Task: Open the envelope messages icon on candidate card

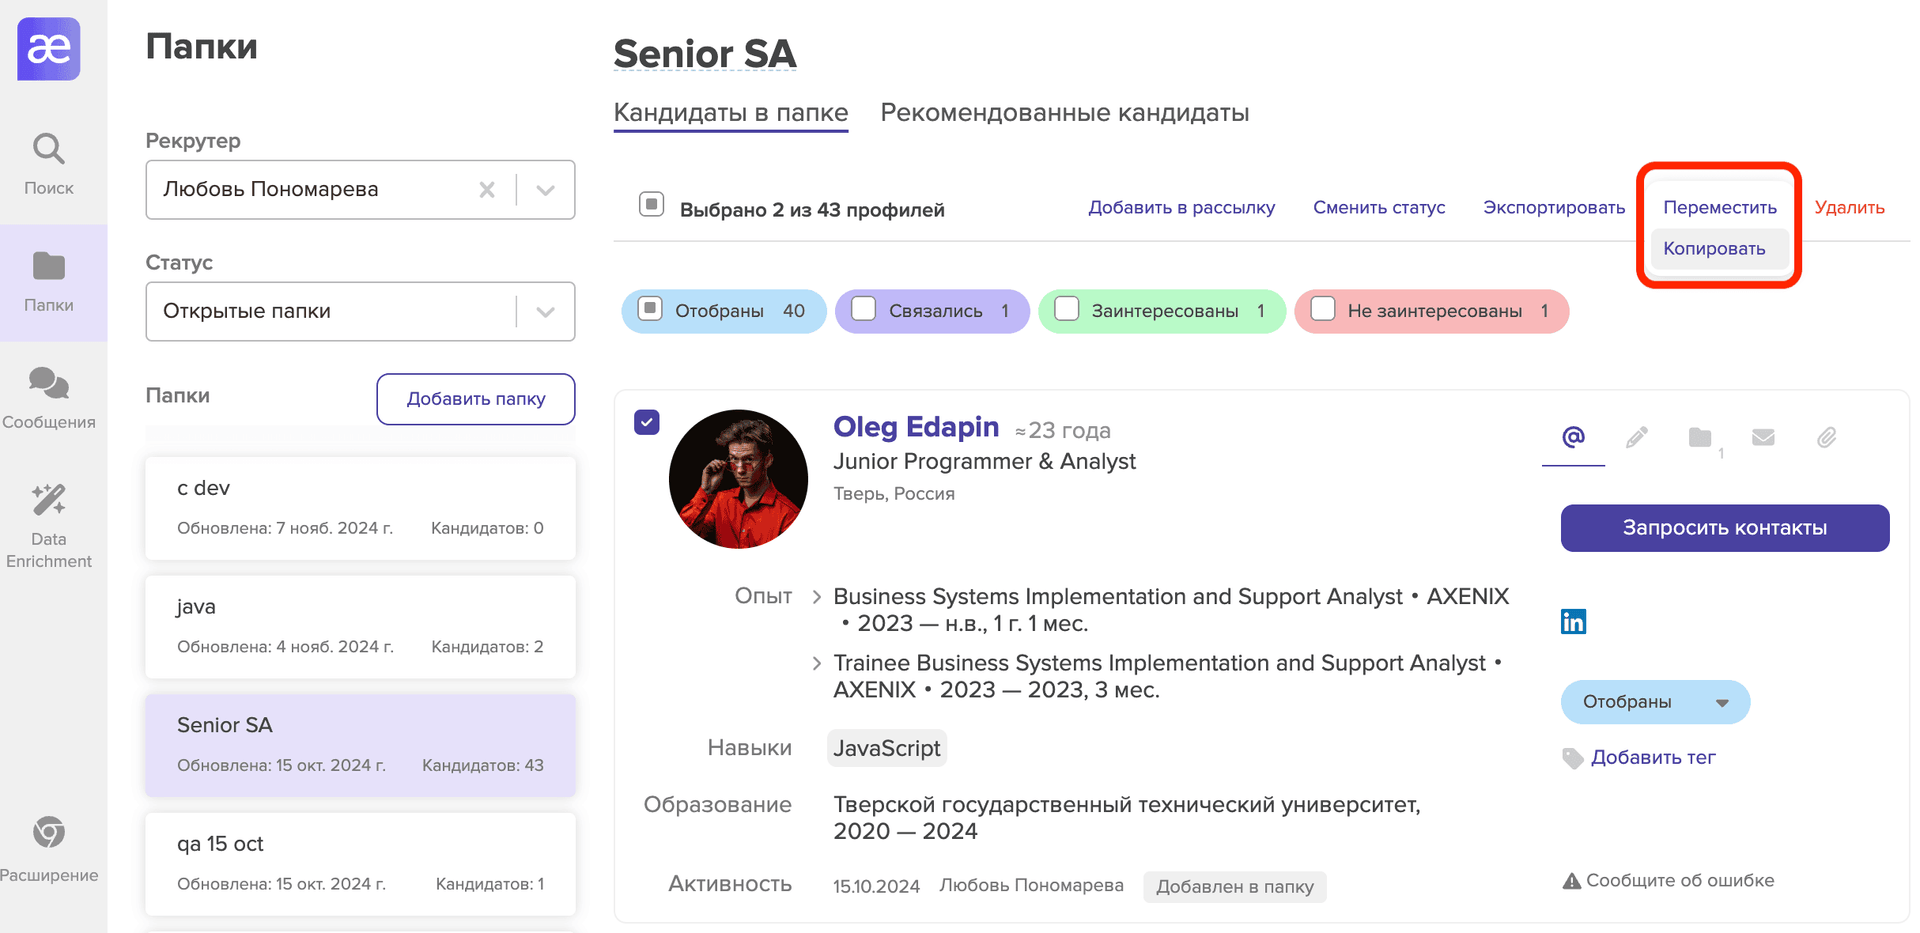Action: click(1763, 438)
